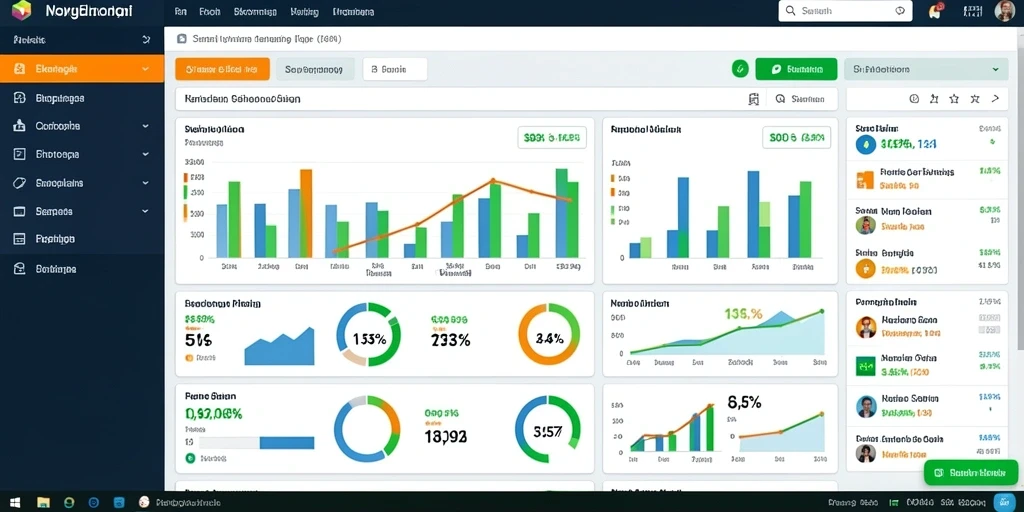The height and width of the screenshot is (512, 1024).
Task: Click the Windows Start button
Action: pos(14,503)
